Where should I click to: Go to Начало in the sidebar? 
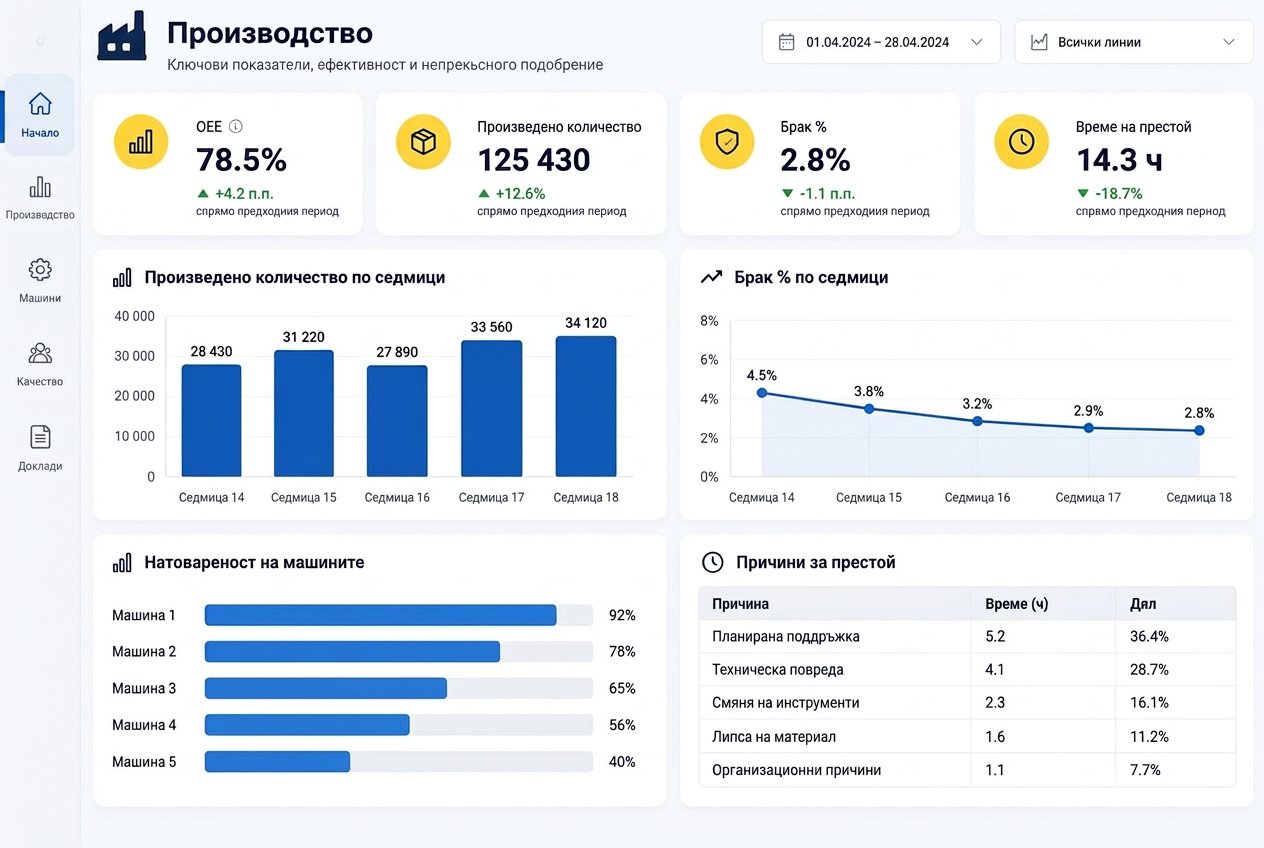40,115
